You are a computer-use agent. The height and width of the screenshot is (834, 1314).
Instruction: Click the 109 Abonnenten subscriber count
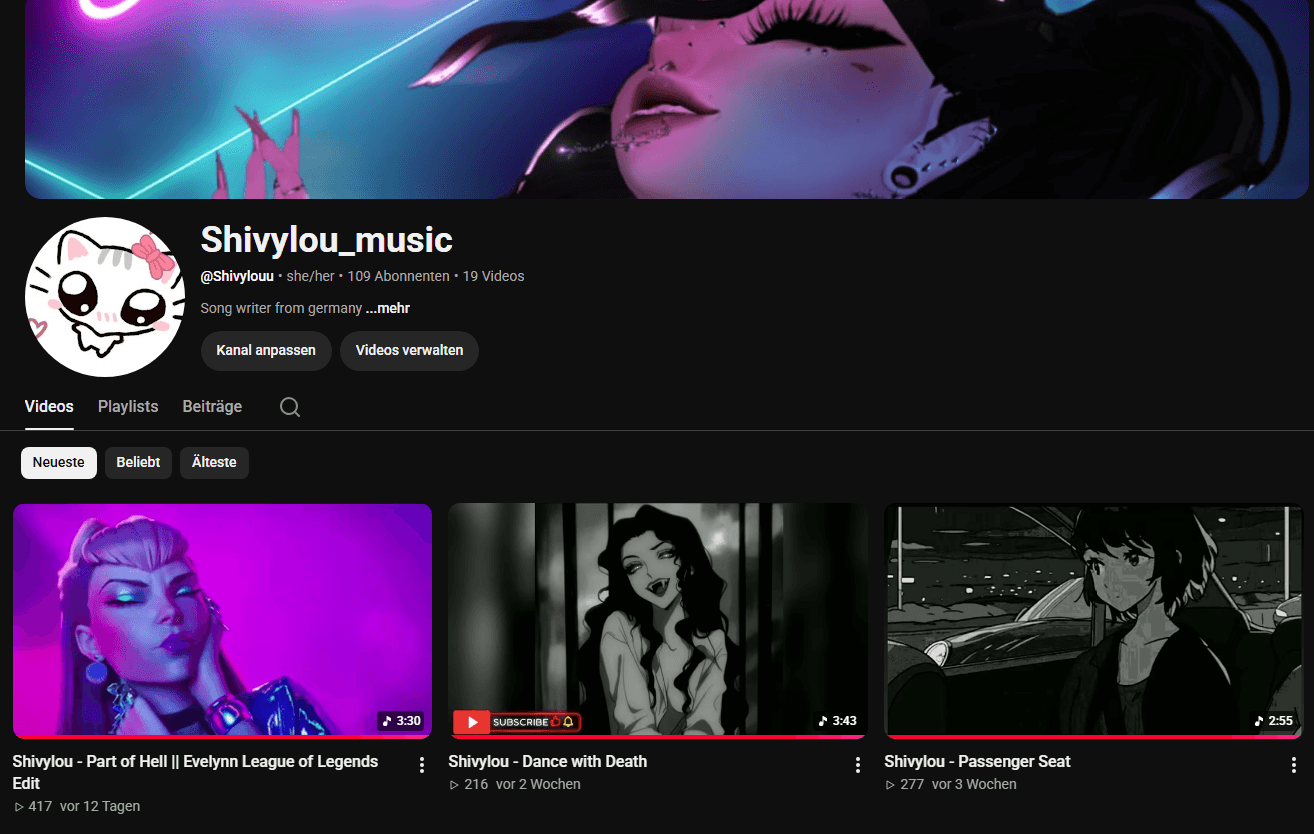[398, 276]
